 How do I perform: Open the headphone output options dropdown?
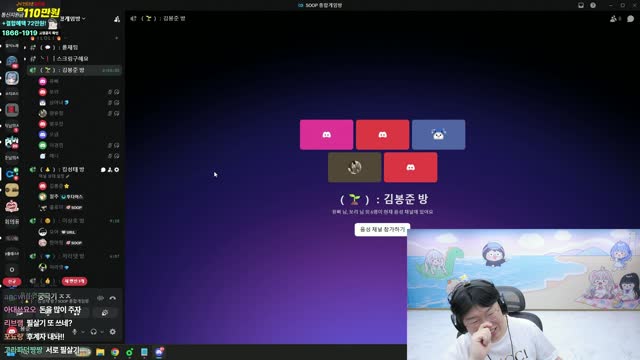pyautogui.click(x=102, y=332)
